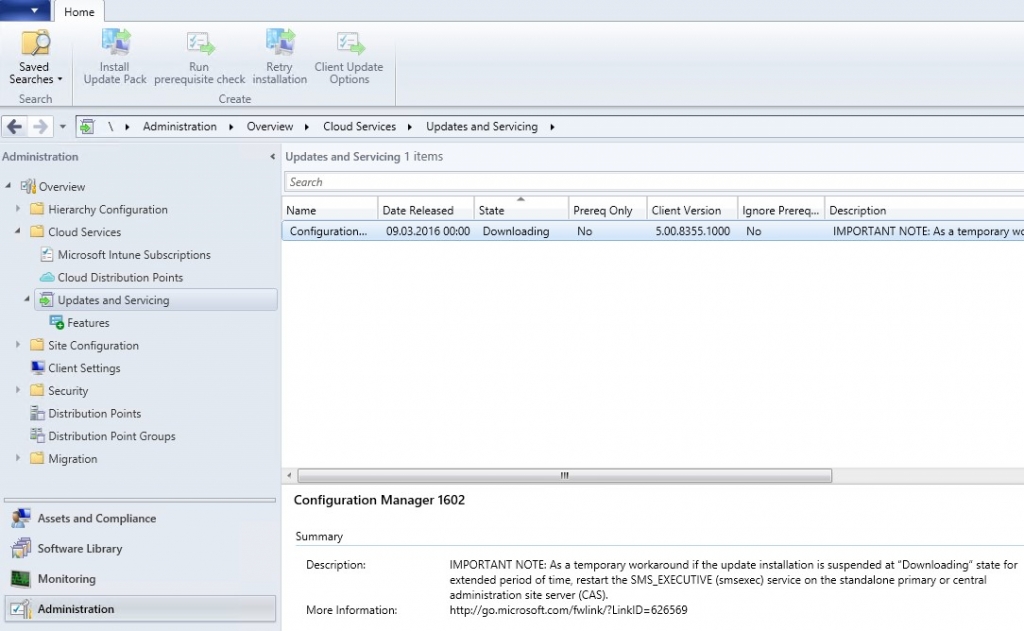Viewport: 1024px width, 631px height.
Task: Click the Assets and Compliance workspace icon
Action: [21, 518]
